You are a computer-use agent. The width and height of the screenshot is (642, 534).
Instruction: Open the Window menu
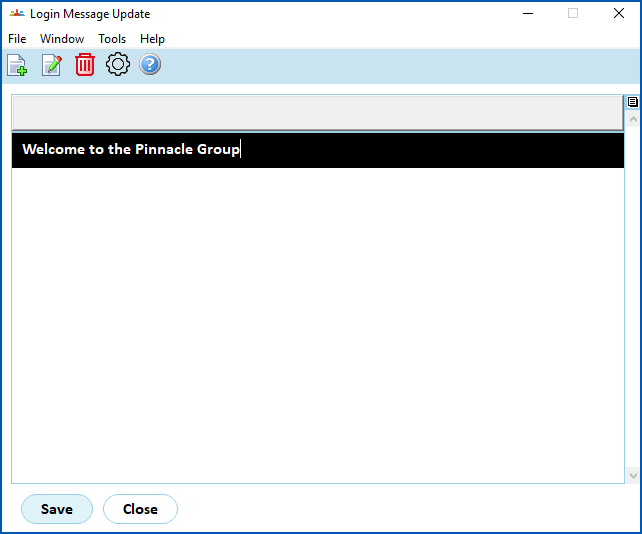(x=62, y=39)
